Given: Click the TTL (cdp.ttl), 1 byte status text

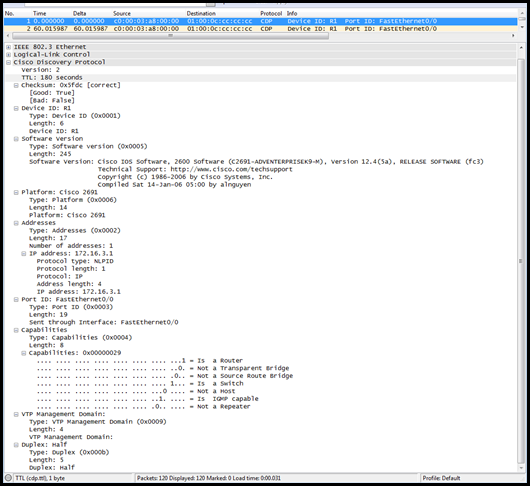Looking at the screenshot, I should 40,478.
